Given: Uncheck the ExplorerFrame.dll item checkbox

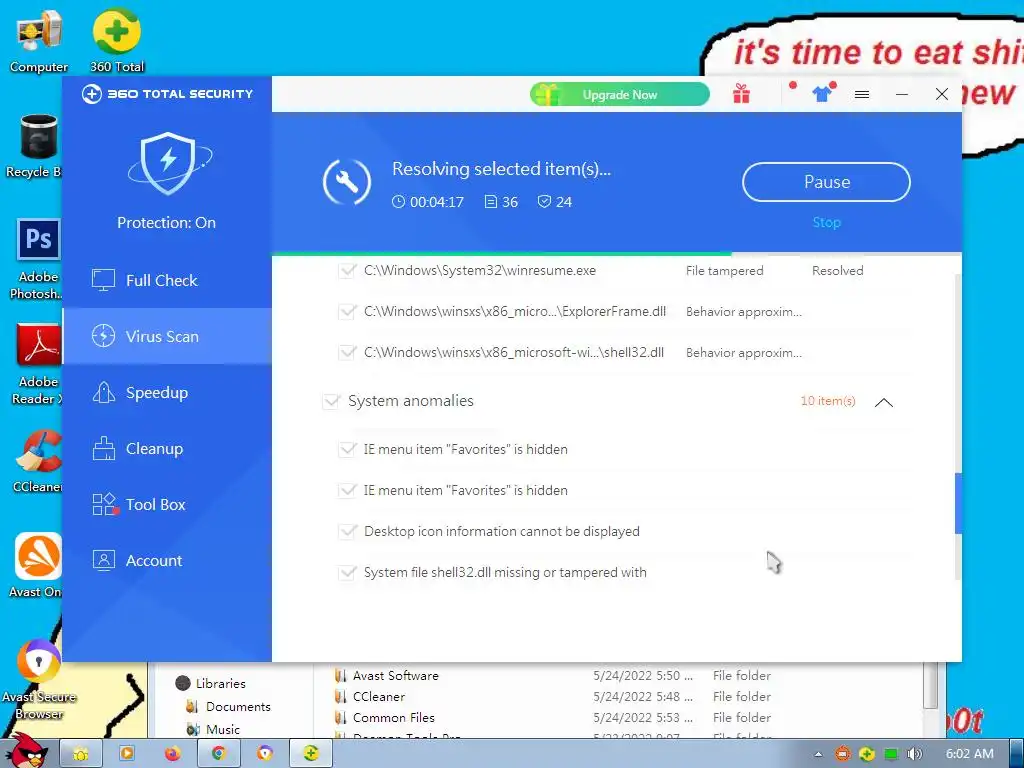Looking at the screenshot, I should point(347,312).
